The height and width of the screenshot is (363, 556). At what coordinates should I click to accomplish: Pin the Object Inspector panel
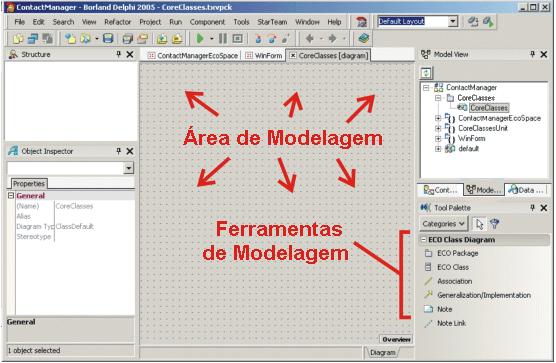pos(118,151)
